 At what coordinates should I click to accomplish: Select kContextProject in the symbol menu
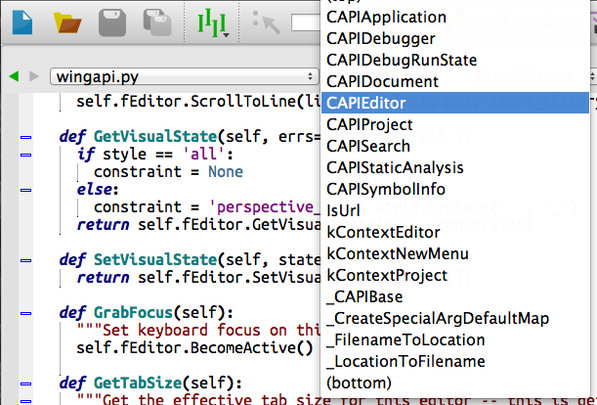[x=455, y=276]
